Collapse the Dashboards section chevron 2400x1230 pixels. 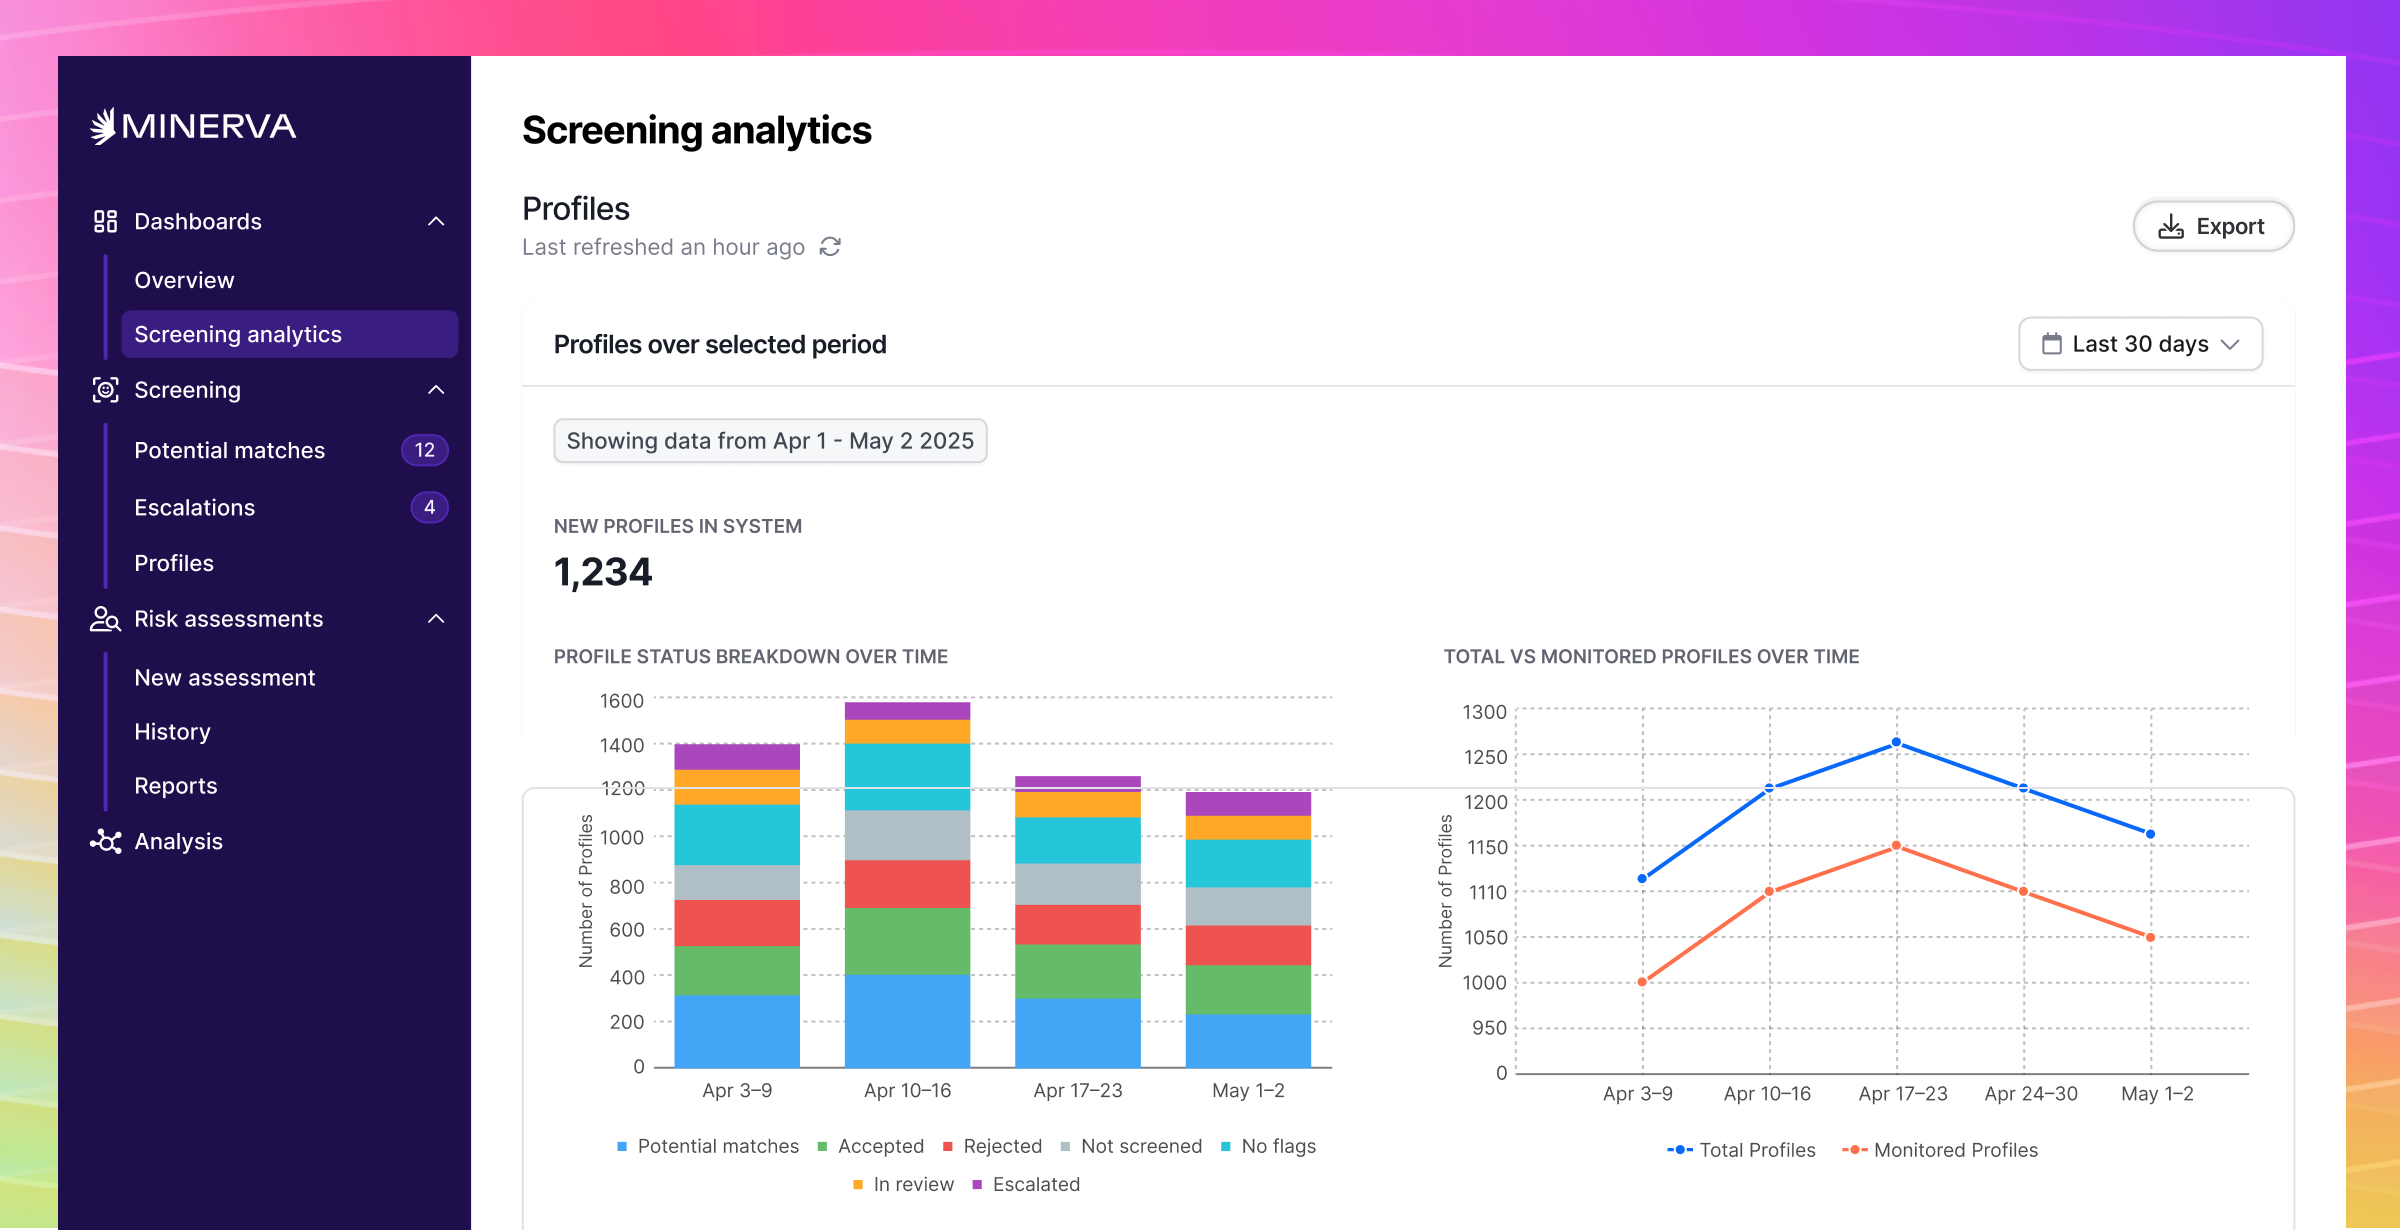(x=436, y=221)
